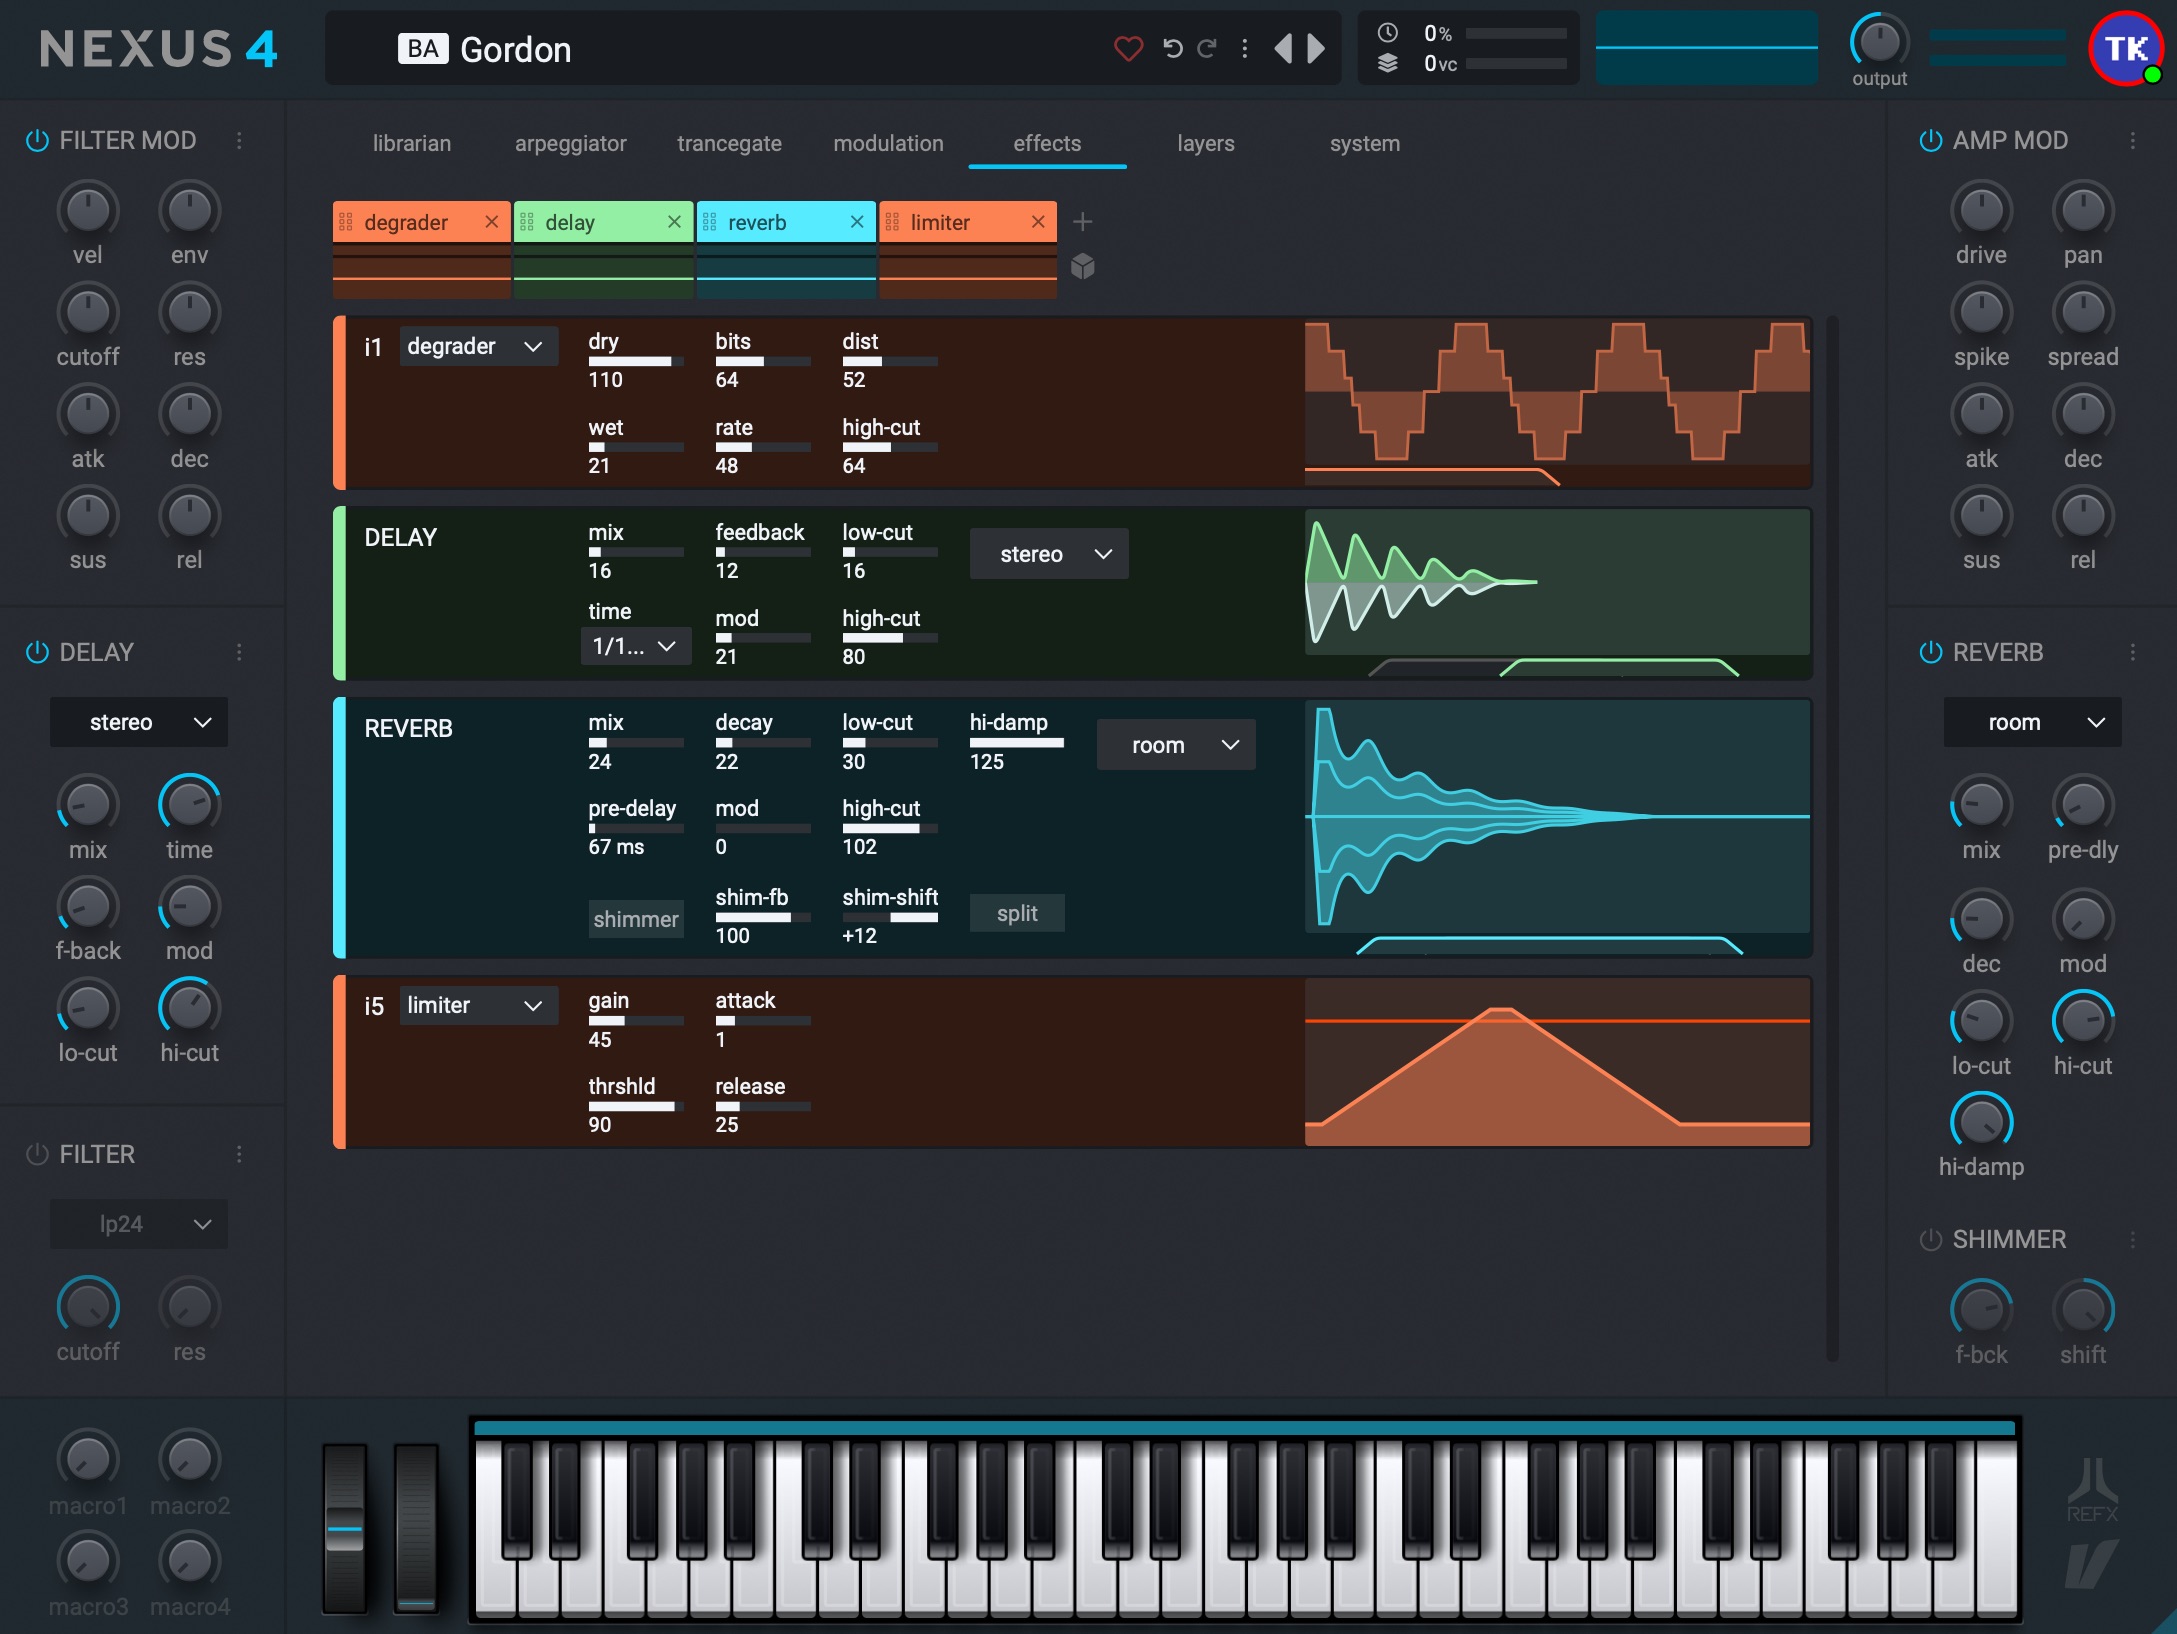
Task: Expand the delay time 1/1 dropdown
Action: click(635, 646)
